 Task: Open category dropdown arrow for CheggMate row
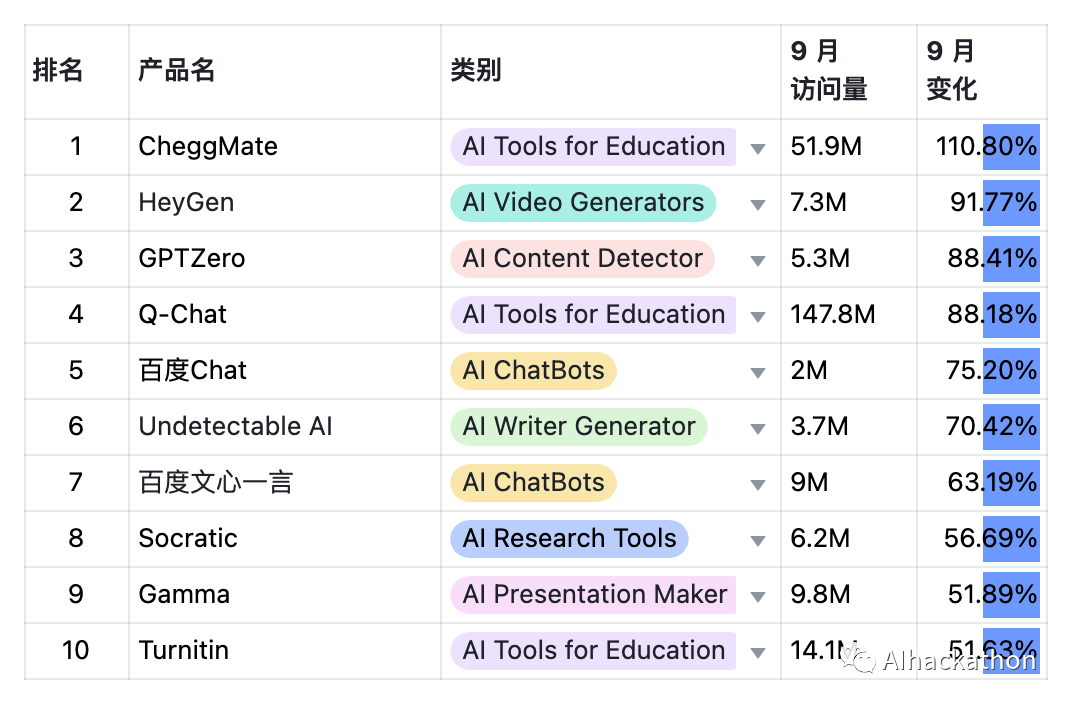pos(757,148)
